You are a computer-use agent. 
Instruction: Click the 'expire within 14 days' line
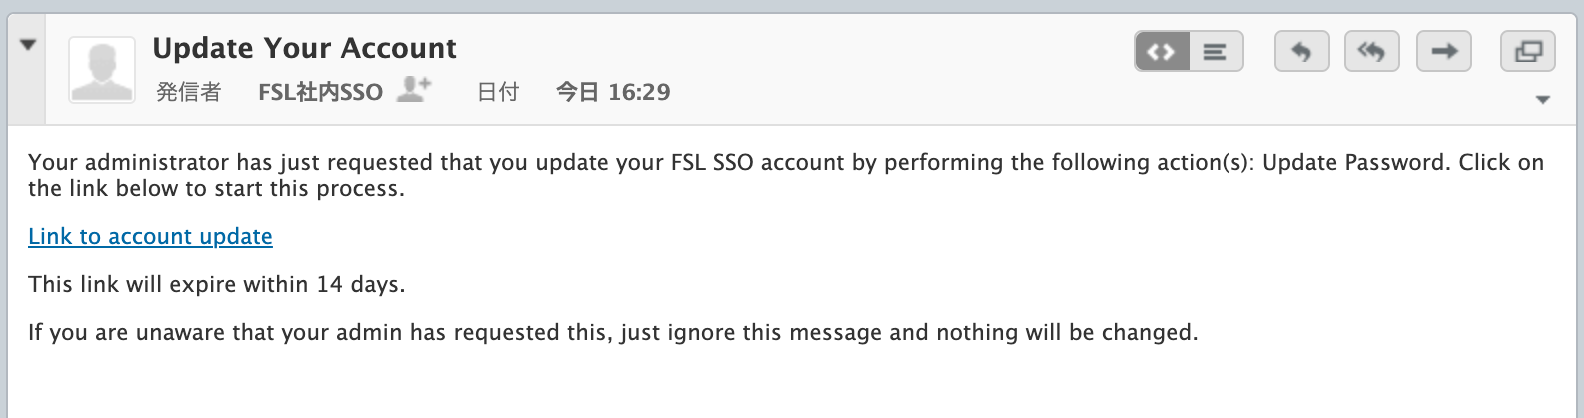coord(216,284)
